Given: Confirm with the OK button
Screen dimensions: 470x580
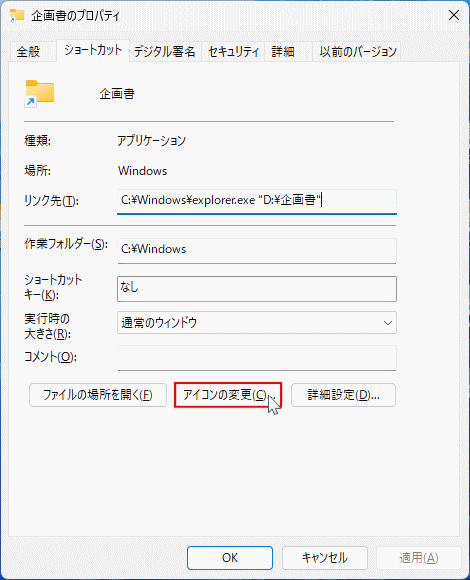Looking at the screenshot, I should pos(230,558).
